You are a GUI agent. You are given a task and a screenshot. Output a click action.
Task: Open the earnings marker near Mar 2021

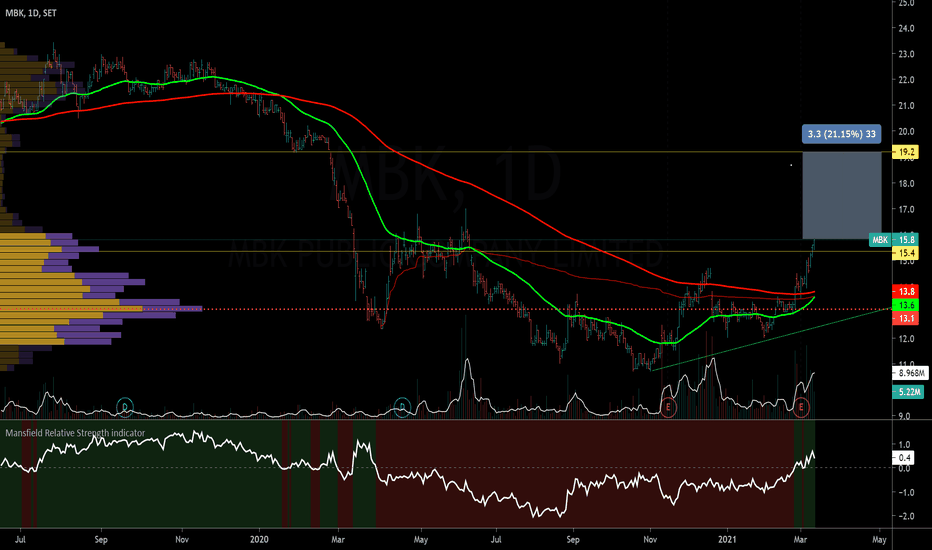801,407
